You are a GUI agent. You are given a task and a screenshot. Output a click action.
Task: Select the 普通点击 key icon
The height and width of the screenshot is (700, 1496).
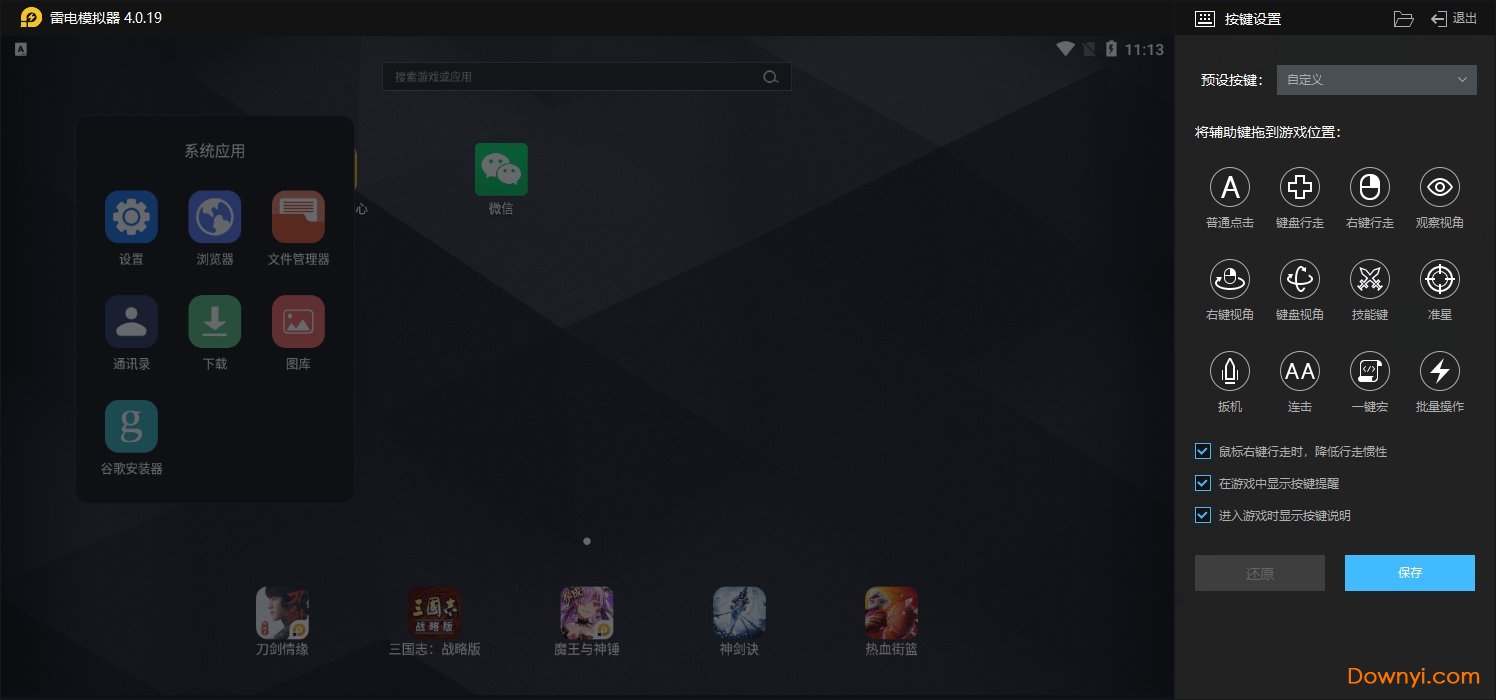click(1229, 187)
